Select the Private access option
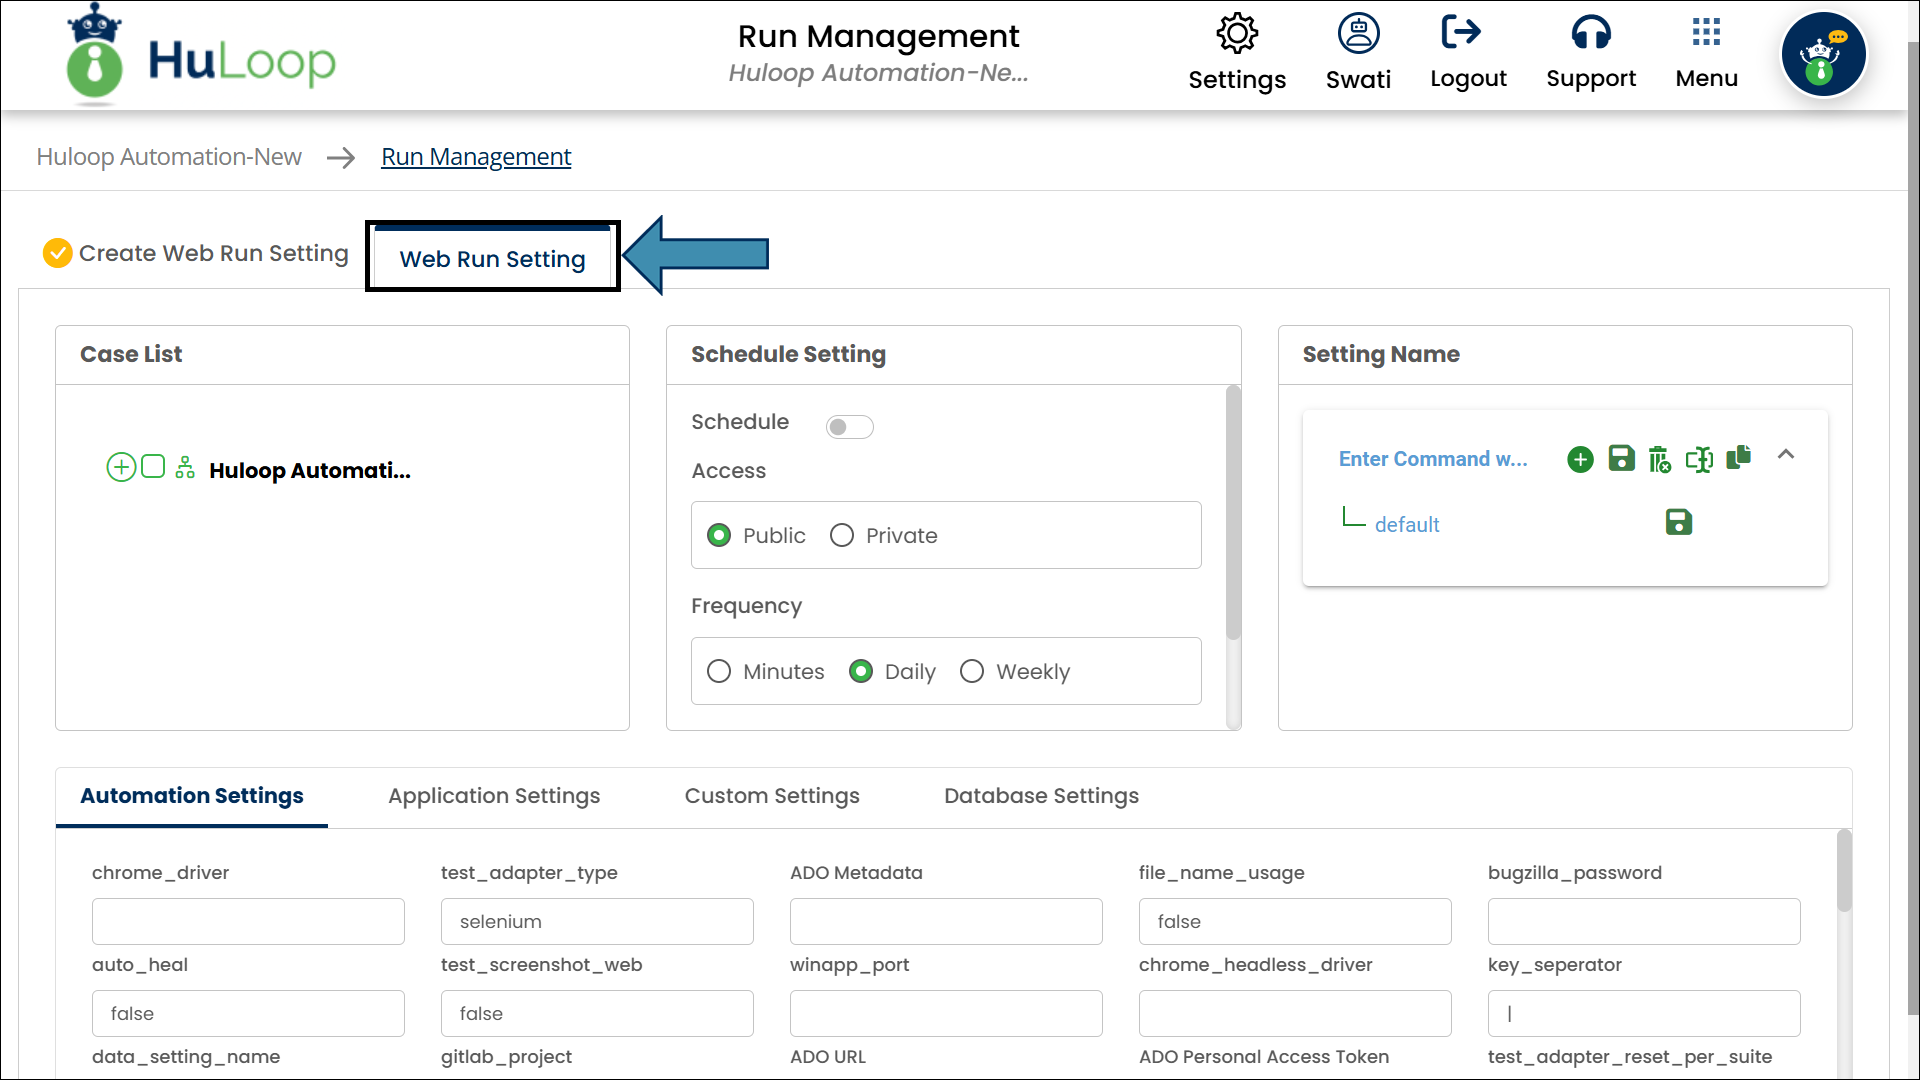 (842, 536)
